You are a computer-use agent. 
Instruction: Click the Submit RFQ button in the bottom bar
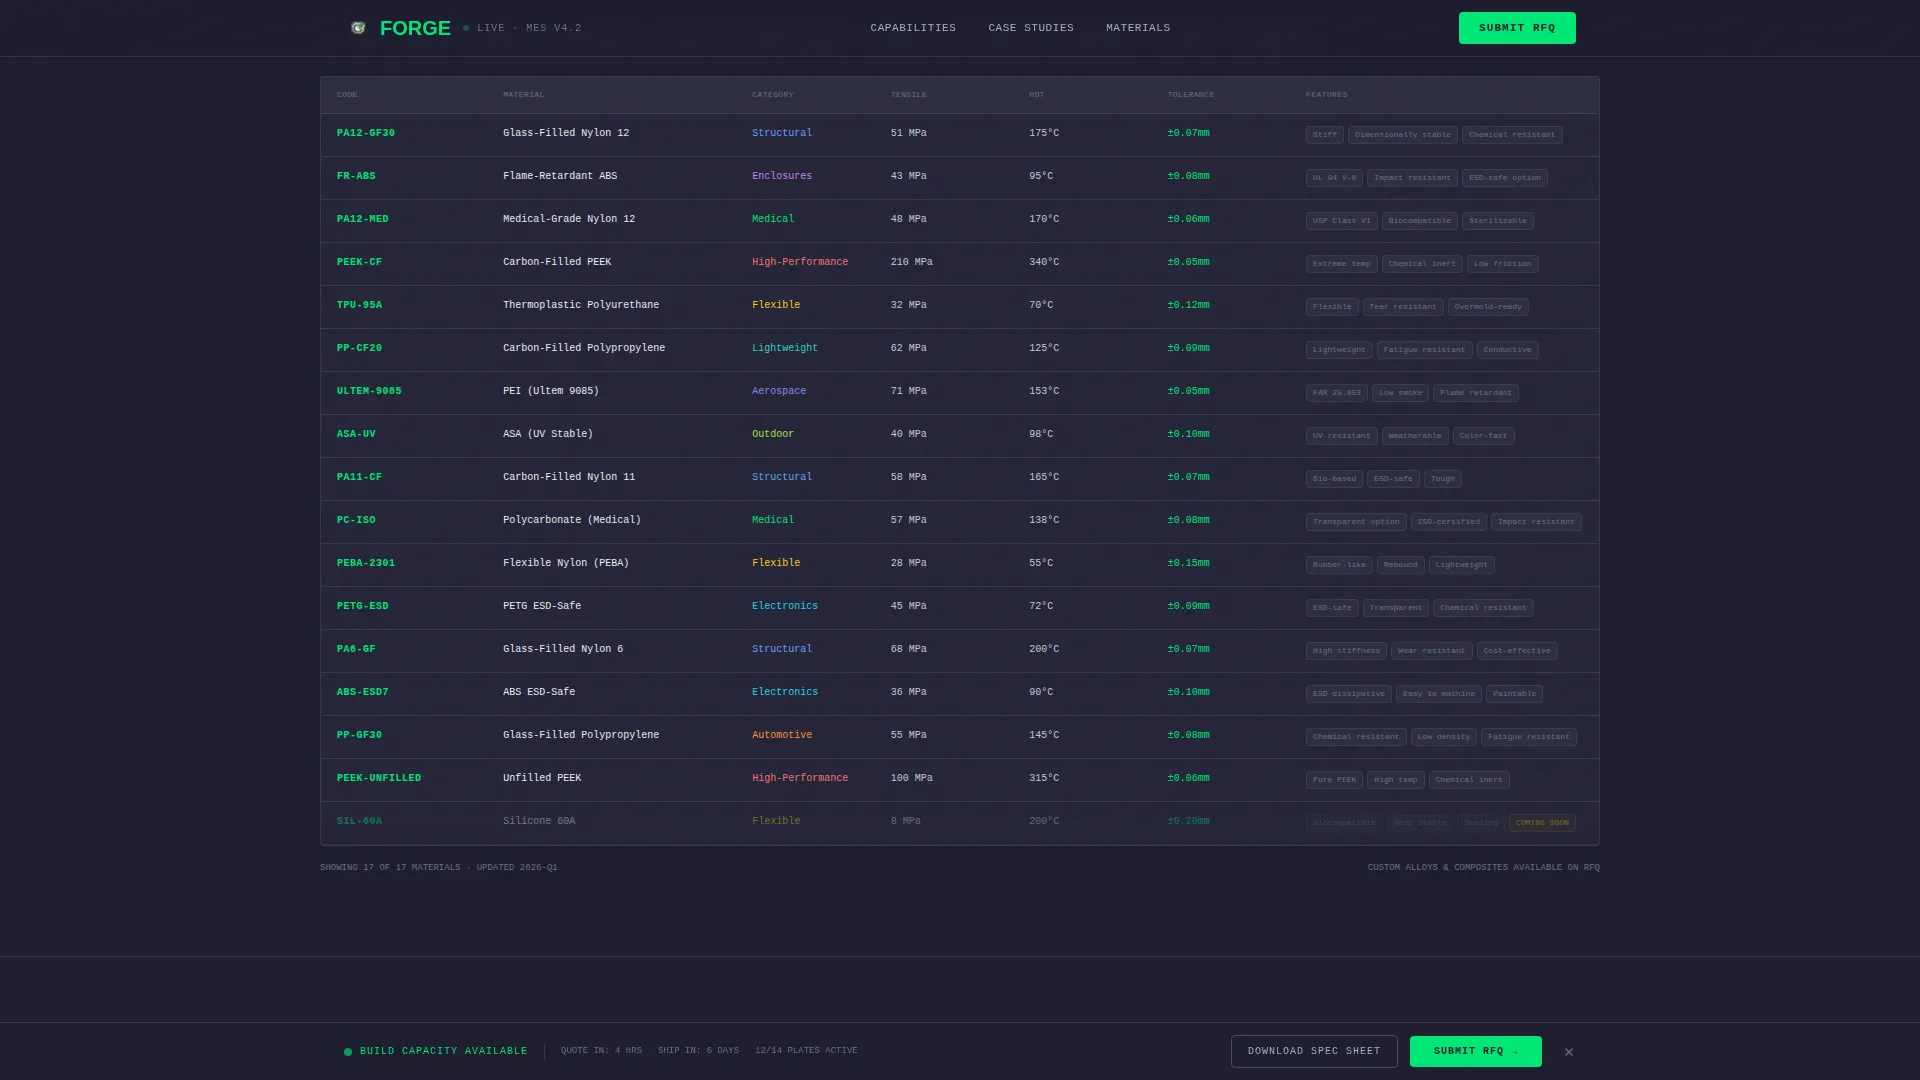click(x=1476, y=1051)
